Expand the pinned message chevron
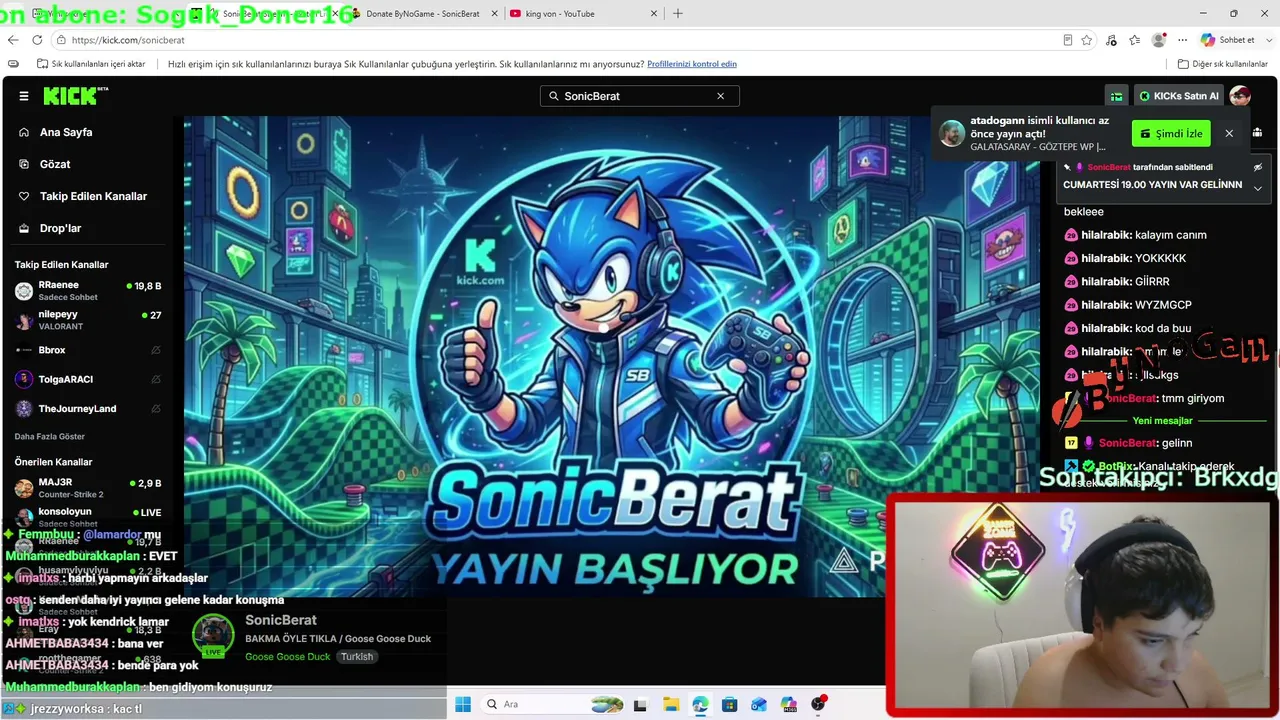The height and width of the screenshot is (720, 1280). [1258, 188]
